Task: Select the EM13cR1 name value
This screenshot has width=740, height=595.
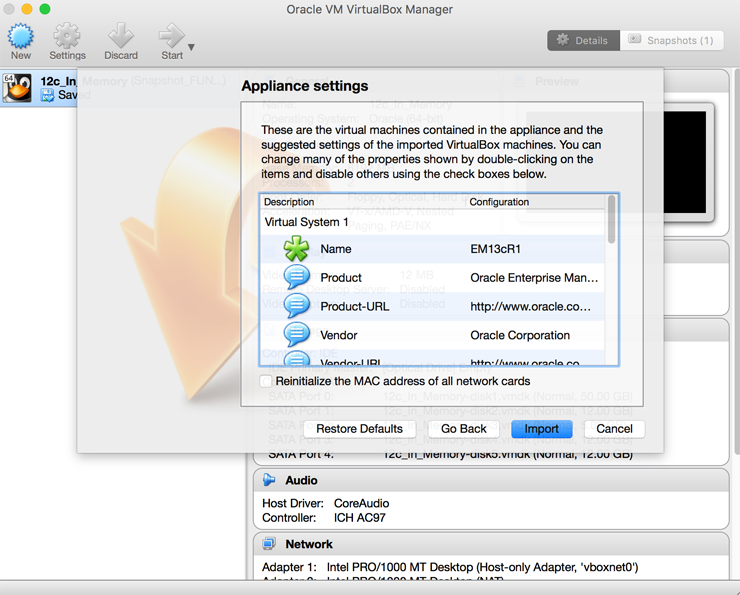Action: [495, 249]
